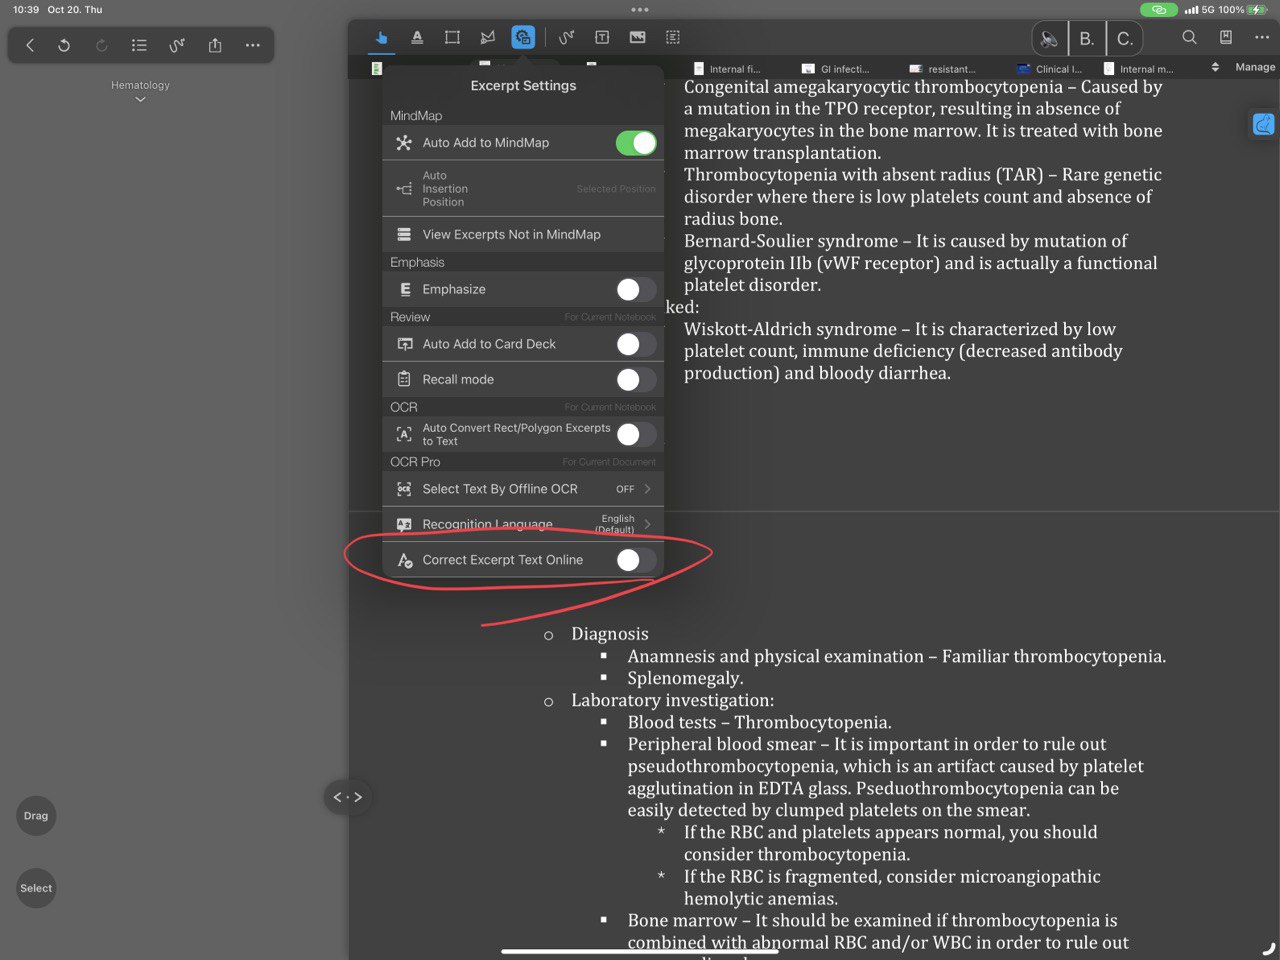Switch to the B. document style button
1280x960 pixels.
click(1087, 39)
